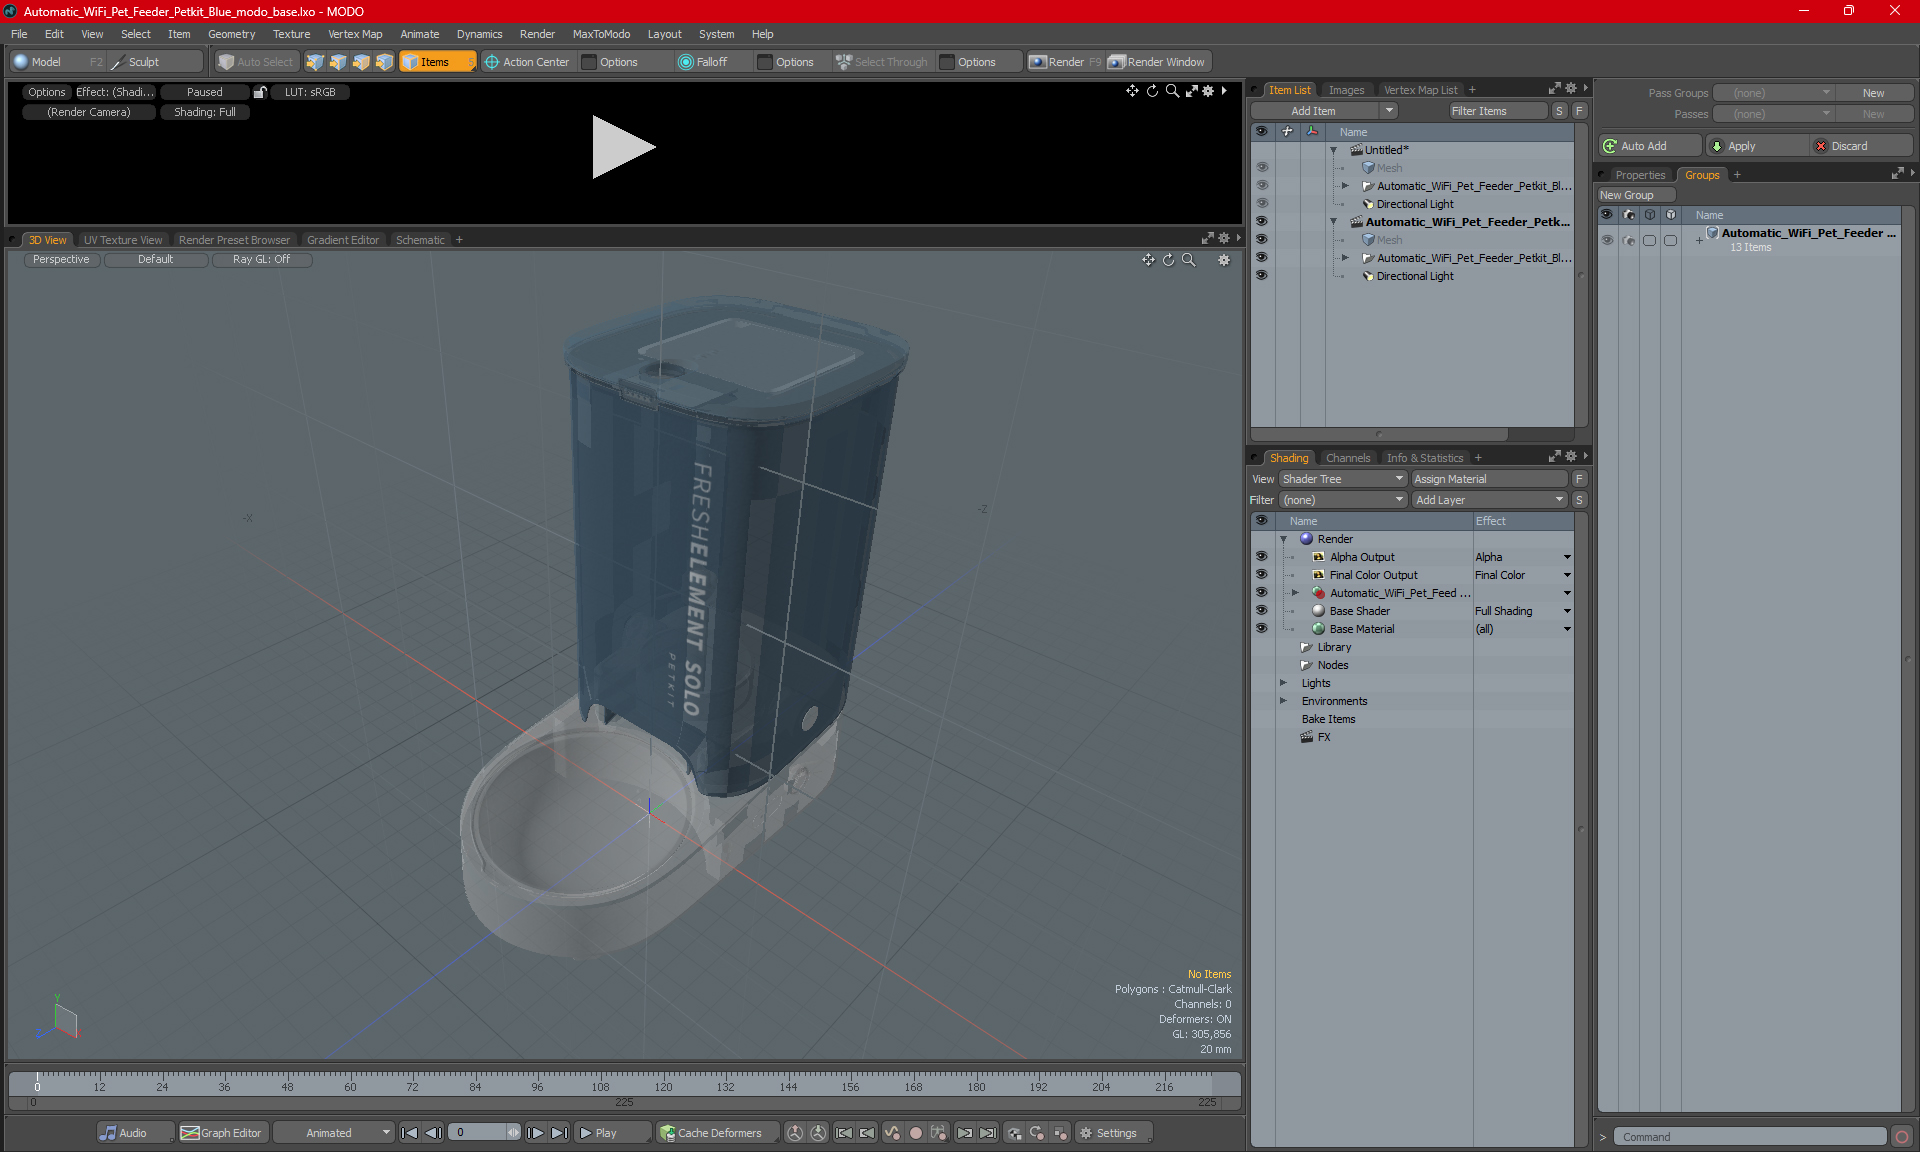Open preview settings gear icon
The height and width of the screenshot is (1152, 1920).
point(1208,91)
